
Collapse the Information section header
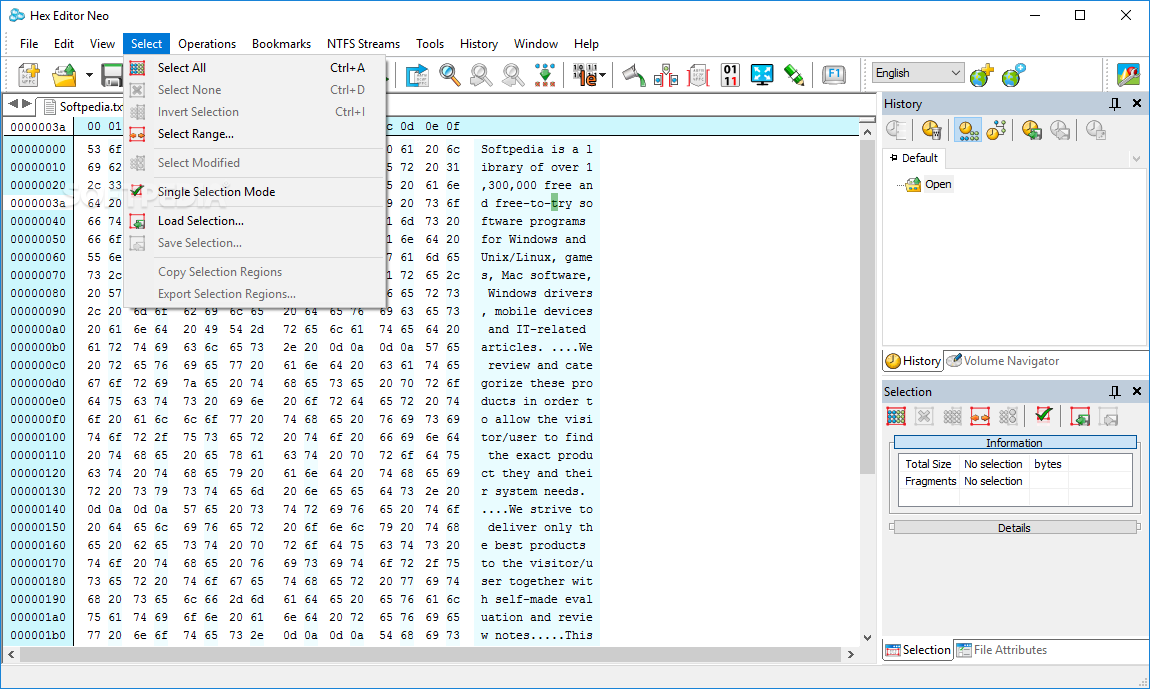(x=1015, y=442)
